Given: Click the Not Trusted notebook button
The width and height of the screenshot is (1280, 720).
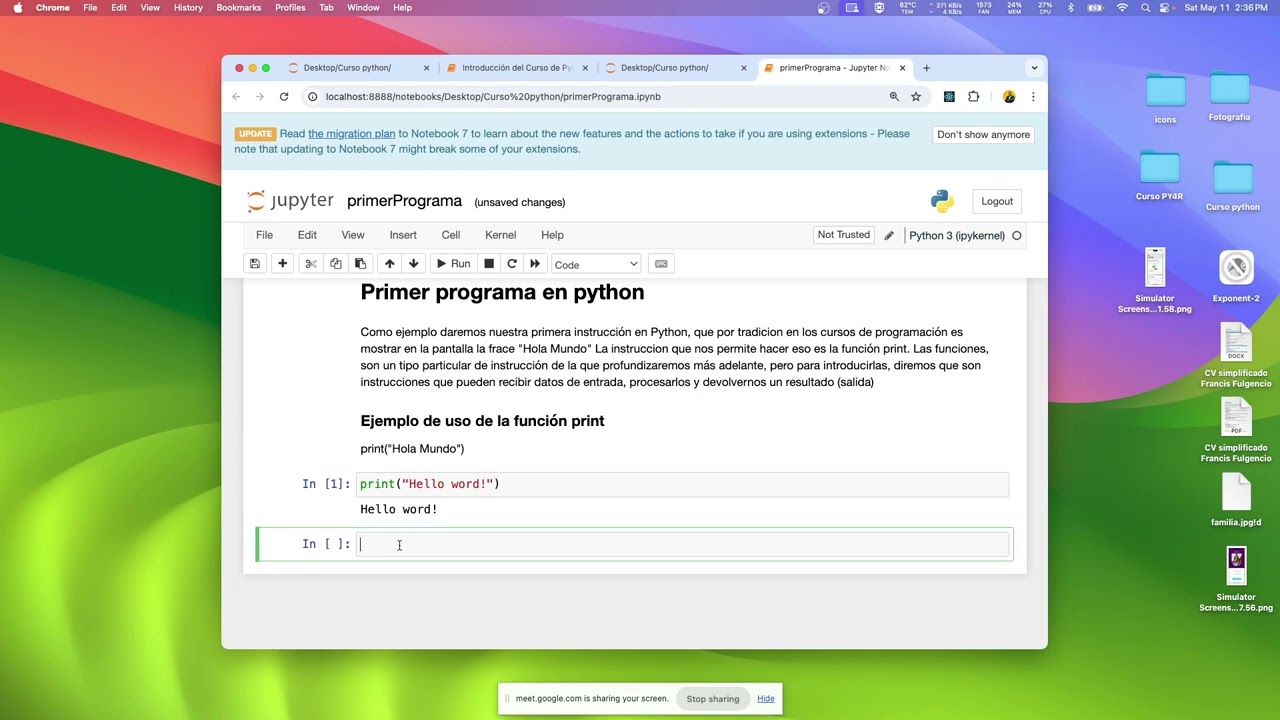Looking at the screenshot, I should (844, 235).
